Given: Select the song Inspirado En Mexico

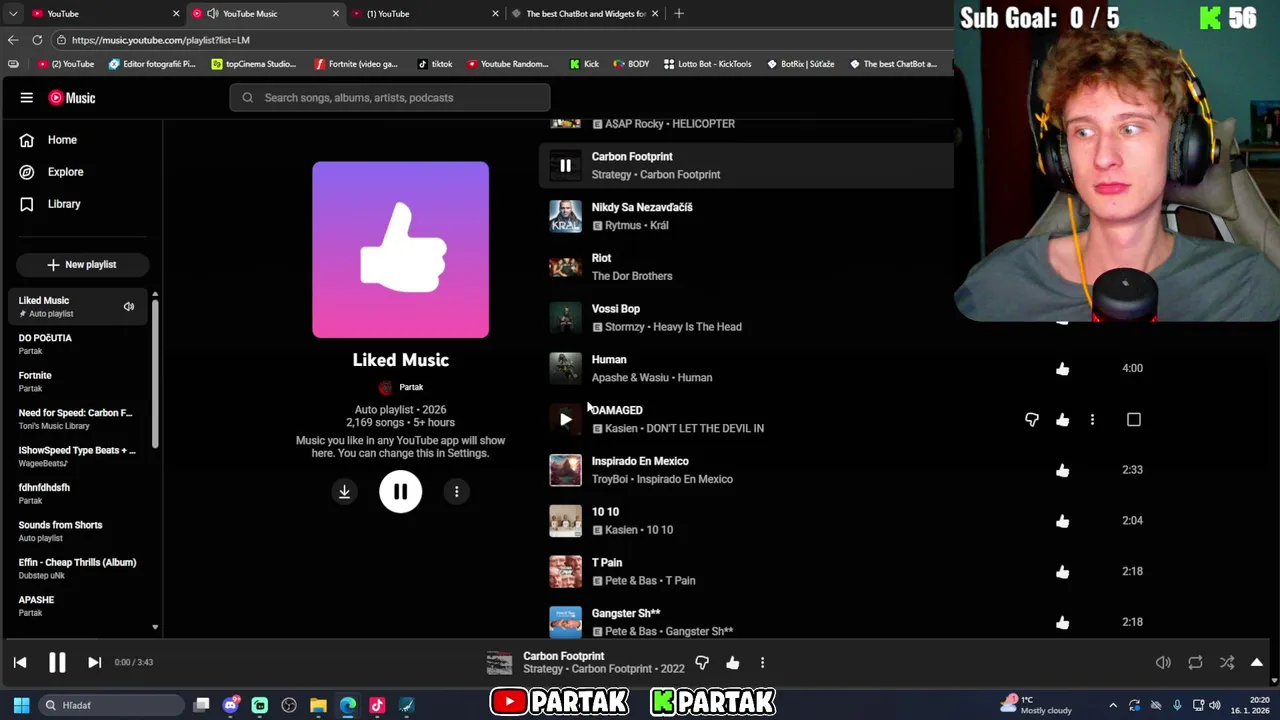Looking at the screenshot, I should pos(640,461).
